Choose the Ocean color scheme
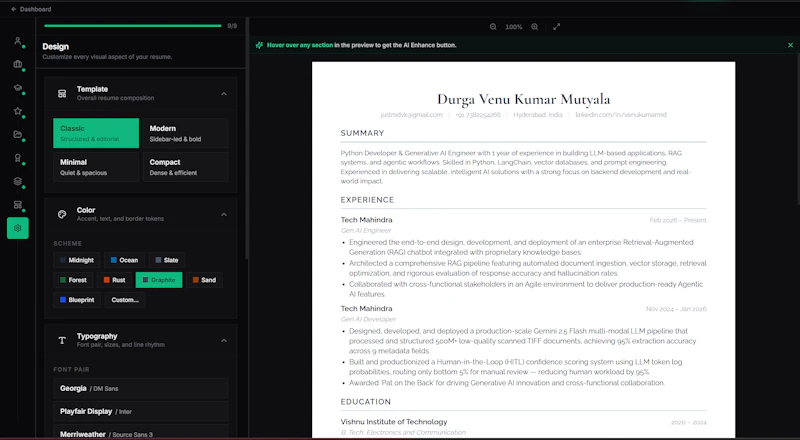800x440 pixels. [x=124, y=260]
